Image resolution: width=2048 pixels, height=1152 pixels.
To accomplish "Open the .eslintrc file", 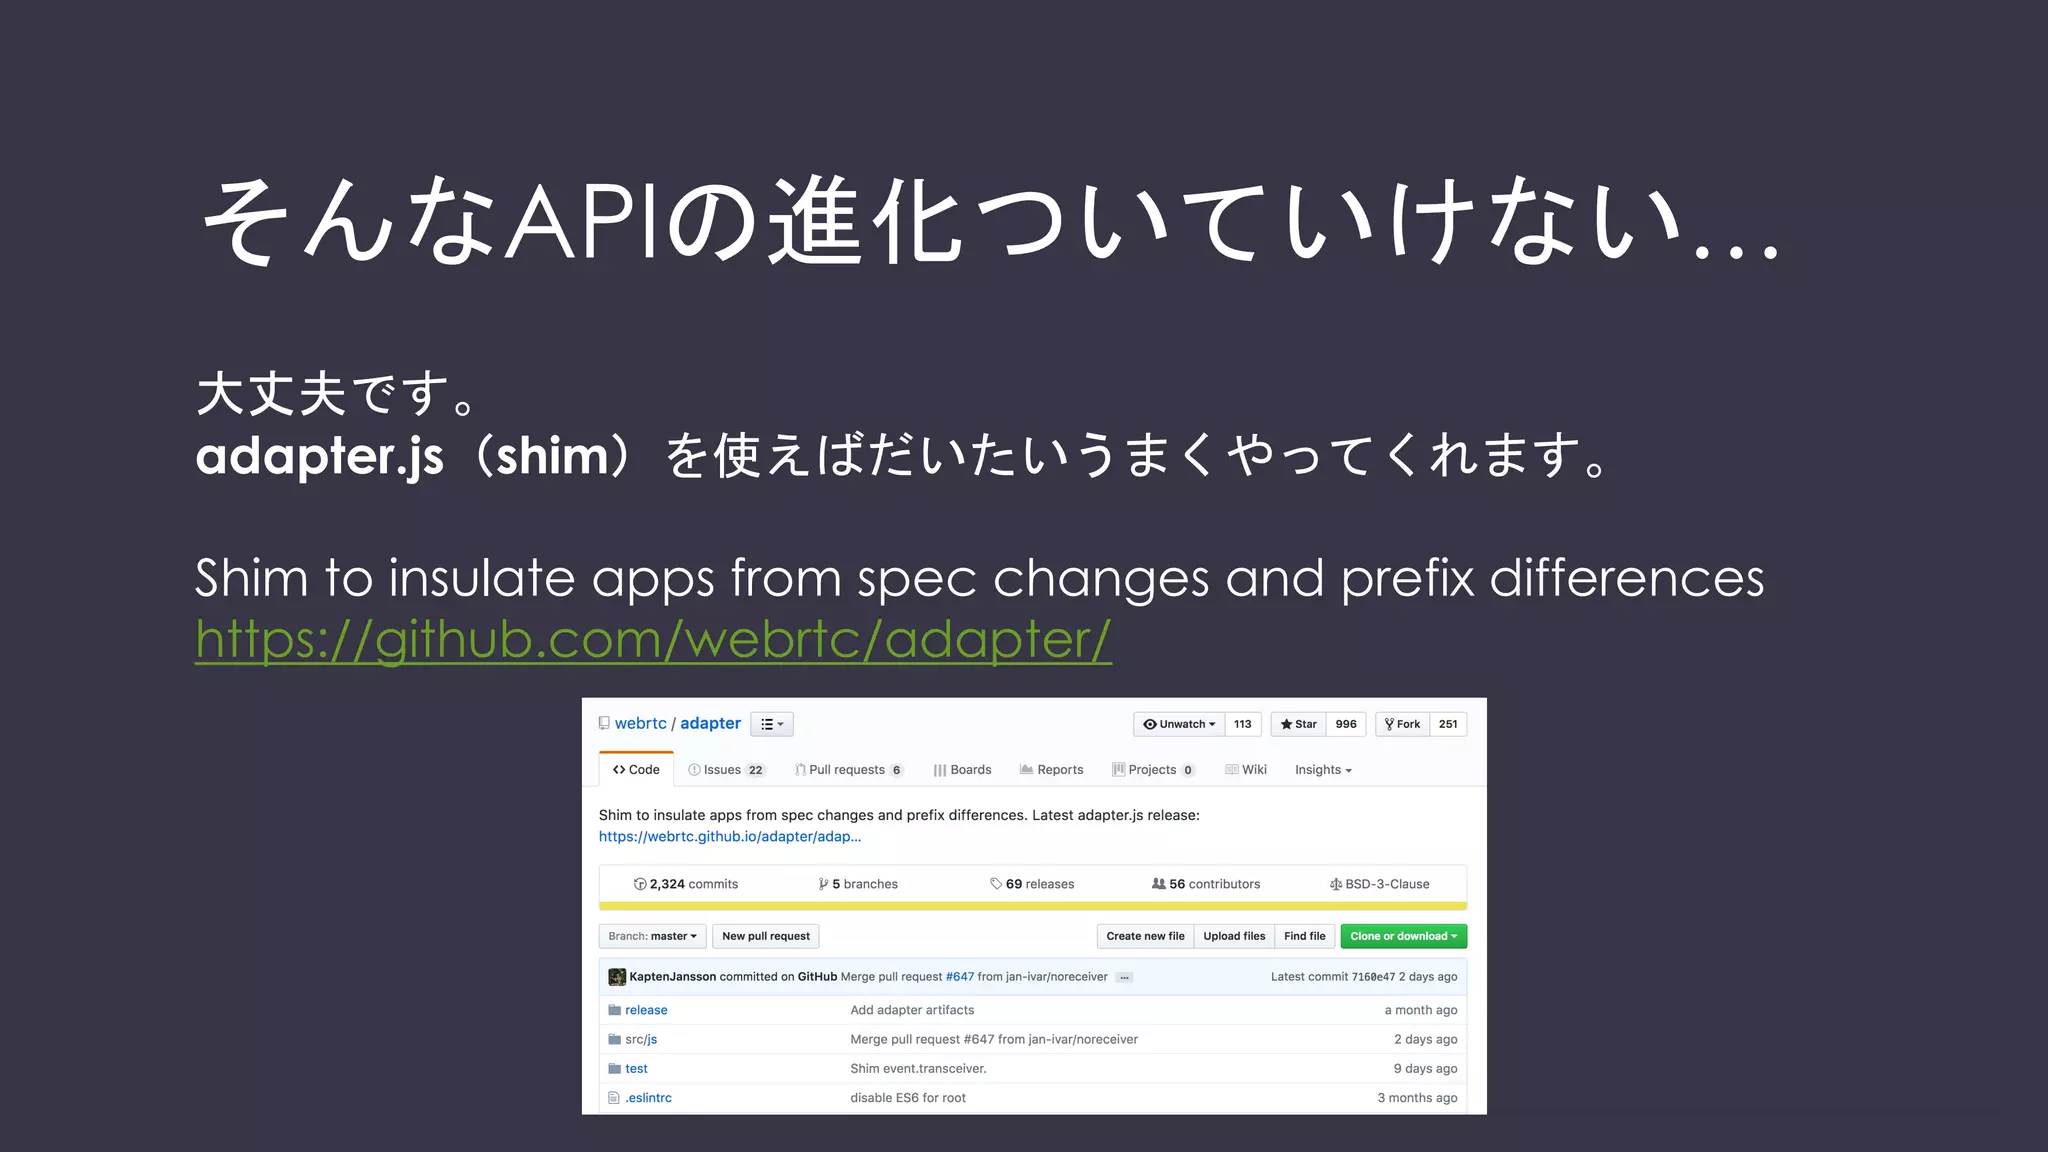I will pos(648,1097).
